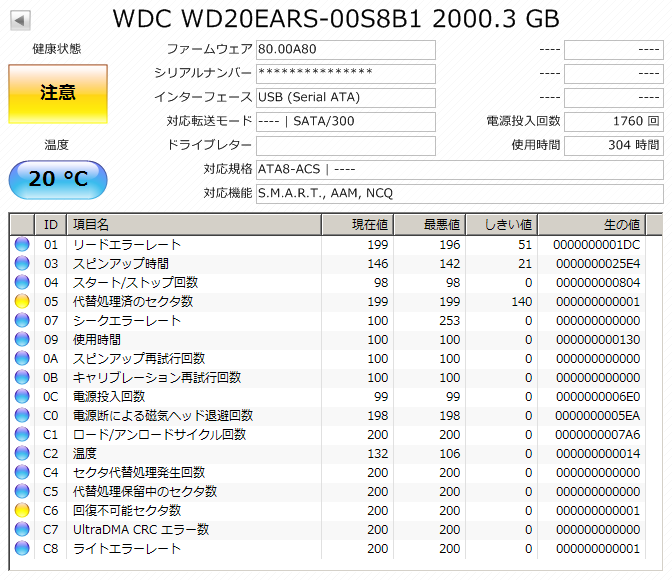Viewport: 672px width, 580px height.
Task: Click raw value 000000000130
Action: tap(598, 339)
